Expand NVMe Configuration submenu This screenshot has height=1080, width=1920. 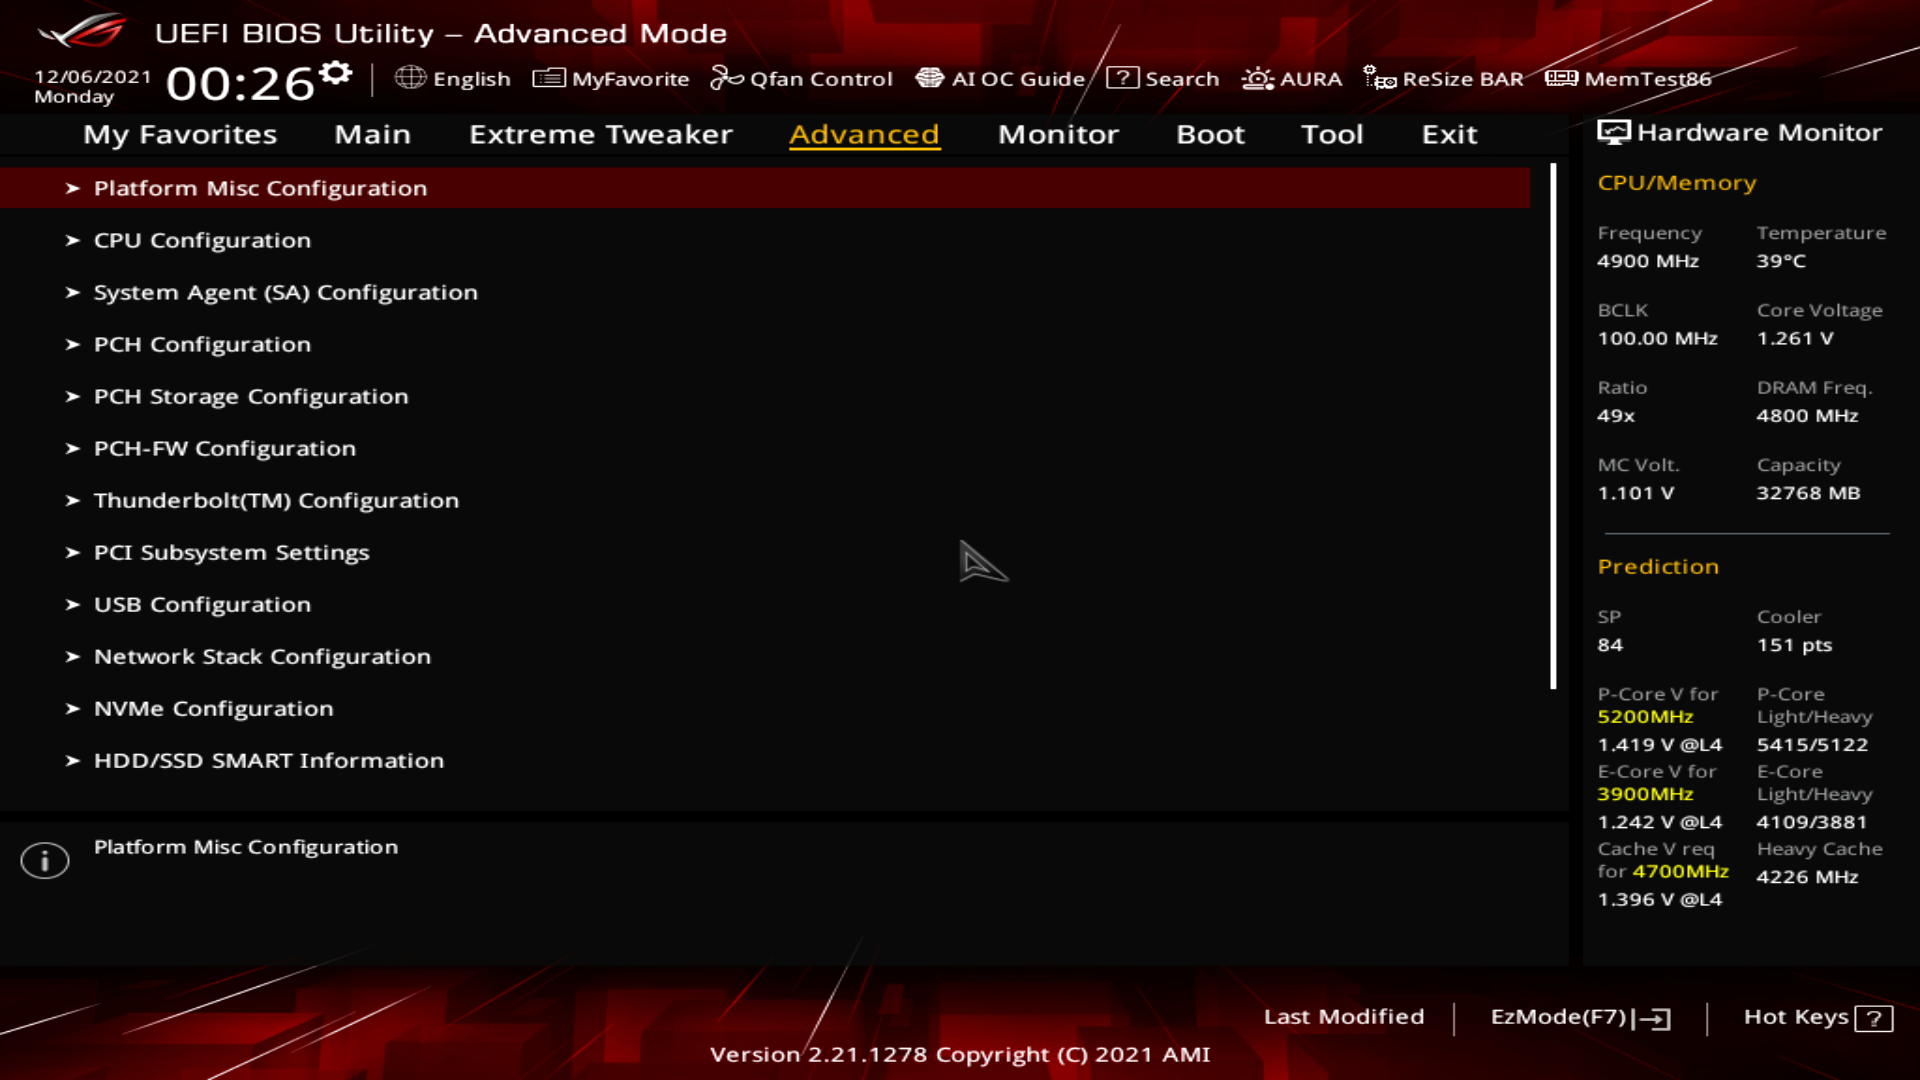click(x=213, y=708)
